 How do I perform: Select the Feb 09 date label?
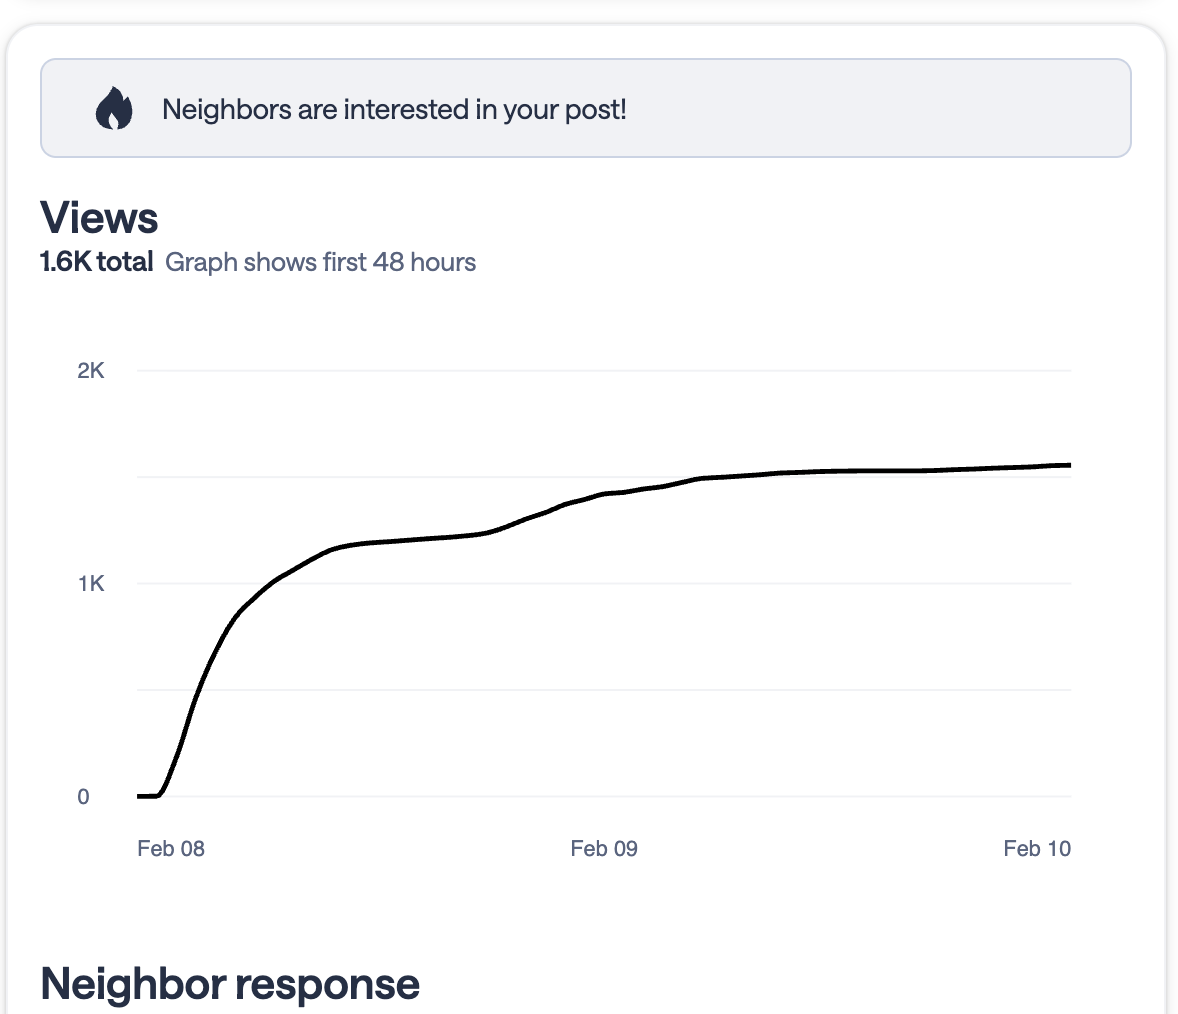coord(604,849)
